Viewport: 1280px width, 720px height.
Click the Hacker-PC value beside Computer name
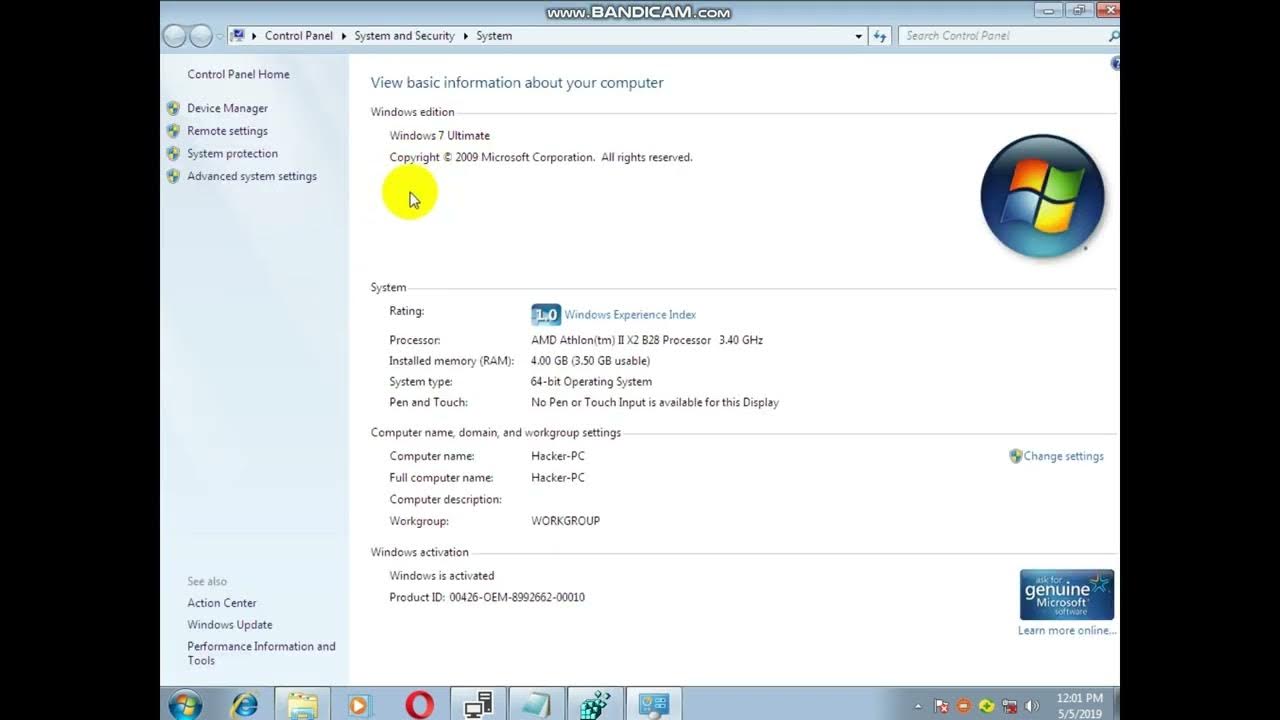tap(558, 456)
